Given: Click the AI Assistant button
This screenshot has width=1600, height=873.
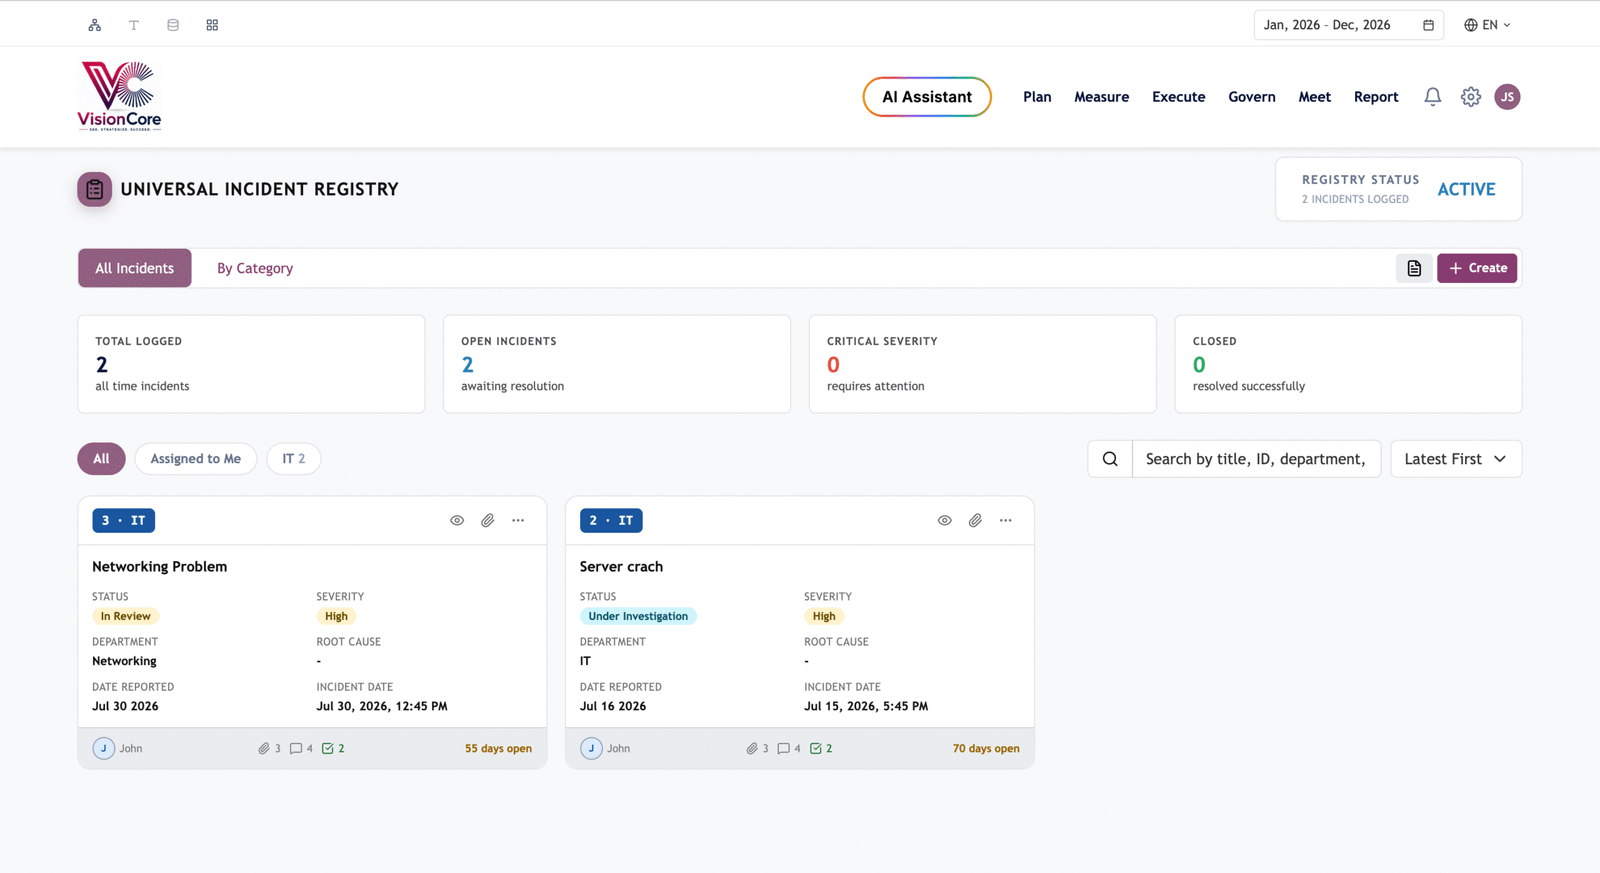Looking at the screenshot, I should coord(927,97).
